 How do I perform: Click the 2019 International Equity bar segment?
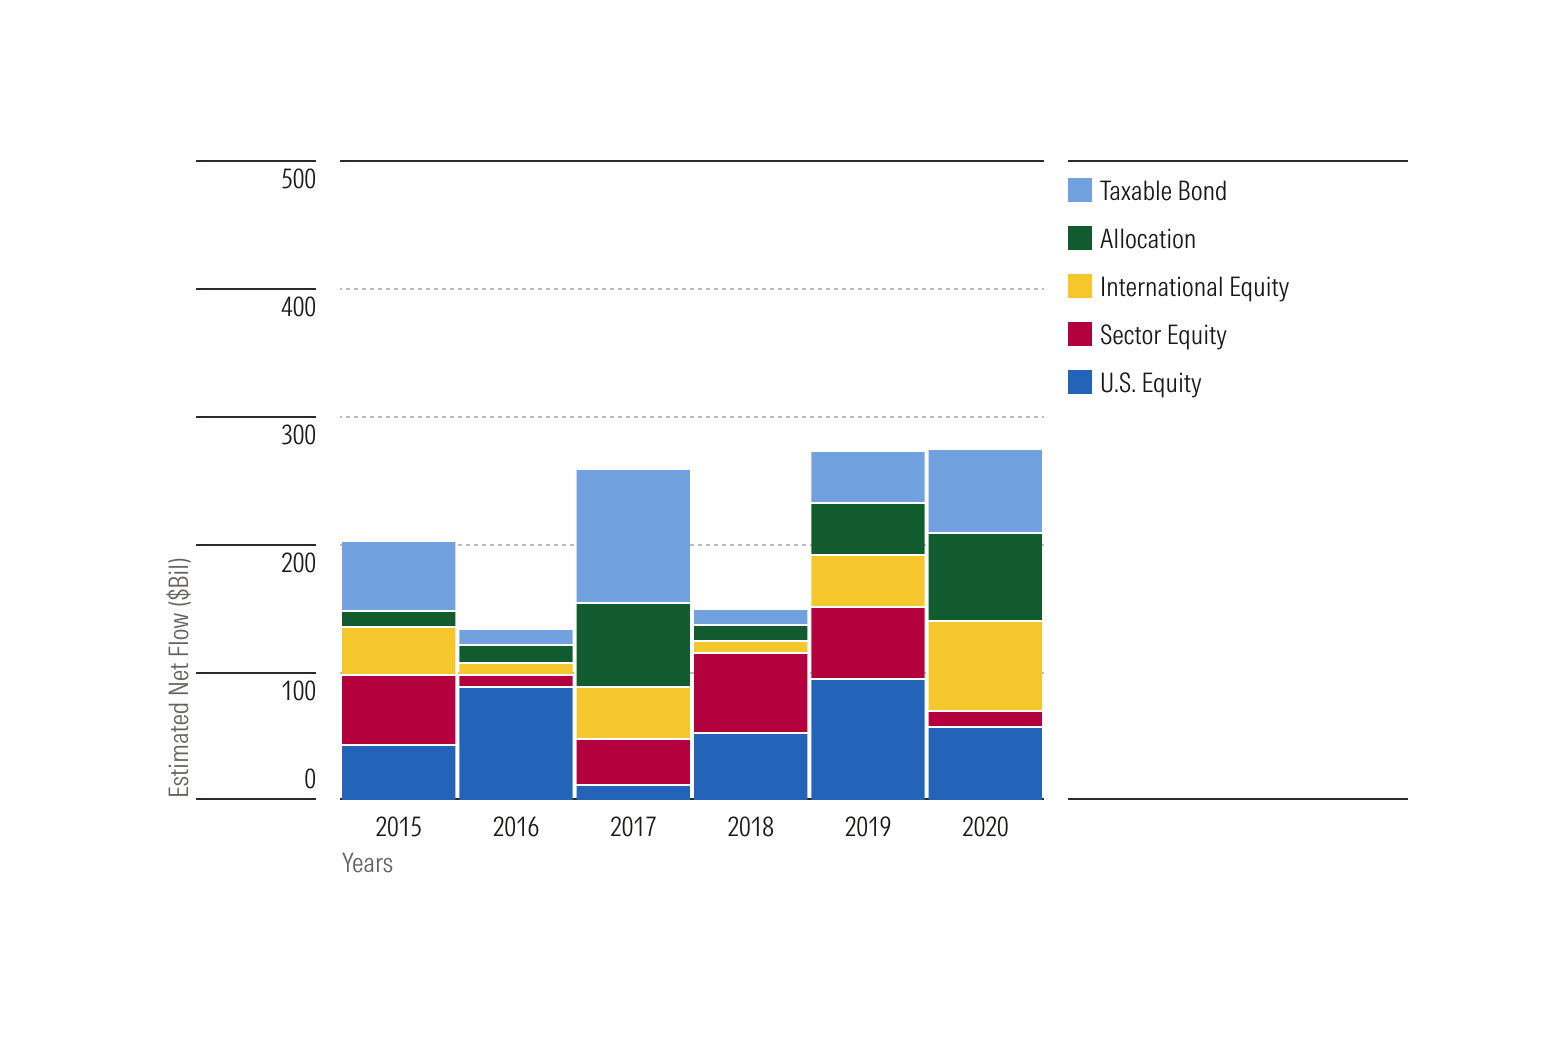click(868, 581)
